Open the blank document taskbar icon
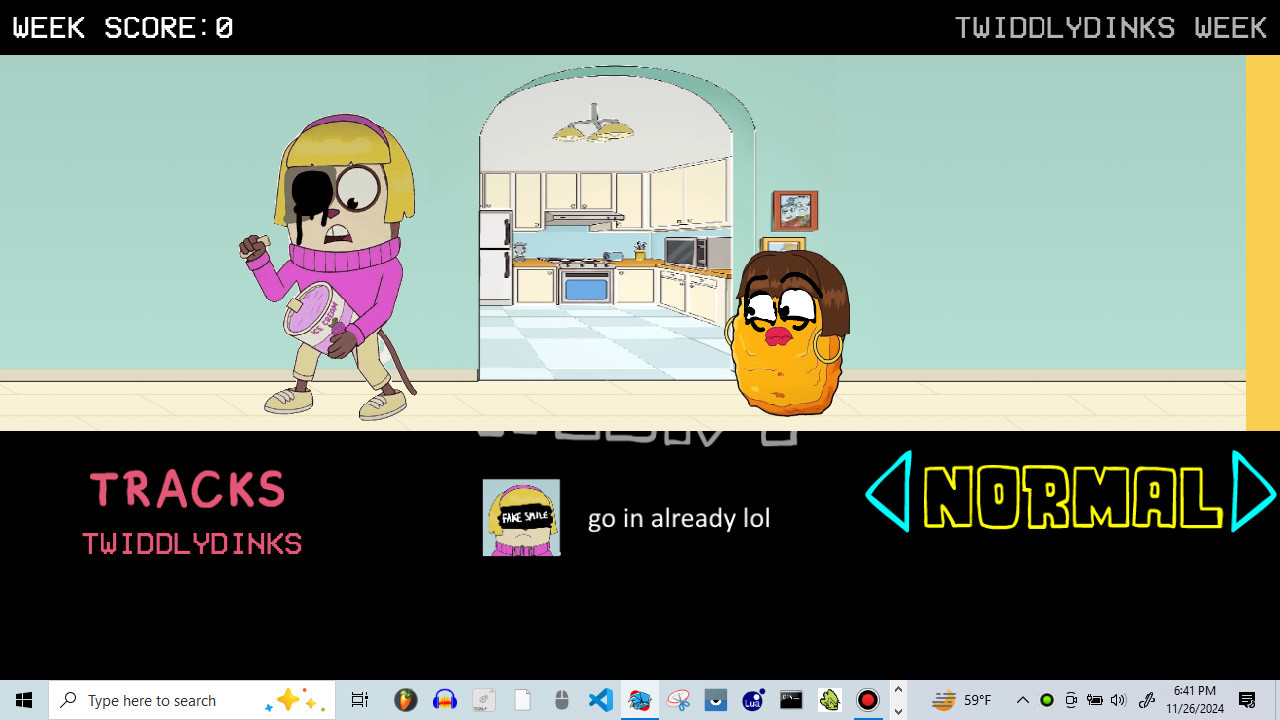 (x=522, y=700)
